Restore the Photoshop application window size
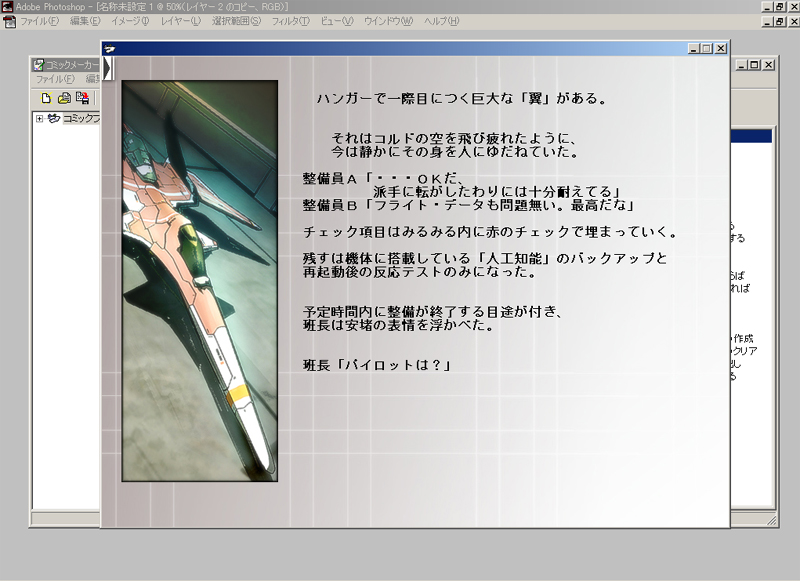This screenshot has width=800, height=581. click(x=780, y=7)
